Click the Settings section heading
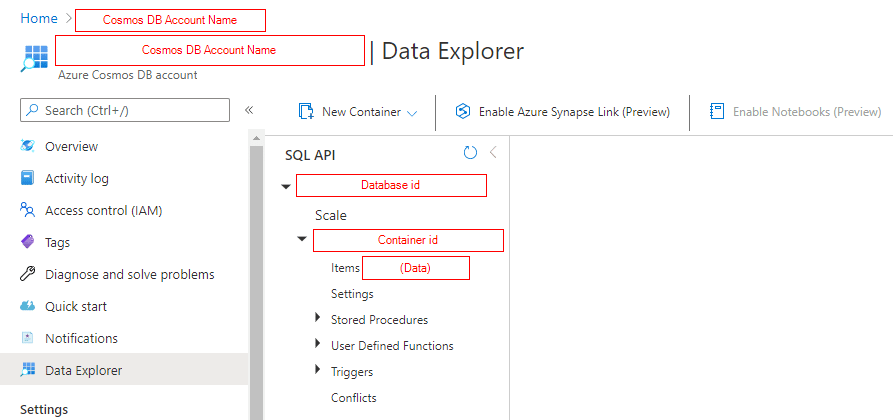 click(44, 410)
